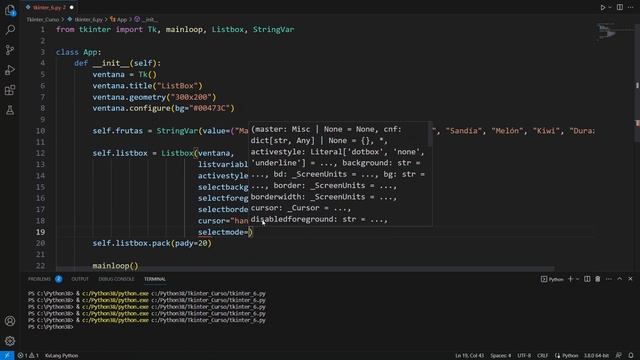Viewport: 640px width, 360px height.
Task: Open the Search view icon
Action: coord(10,30)
